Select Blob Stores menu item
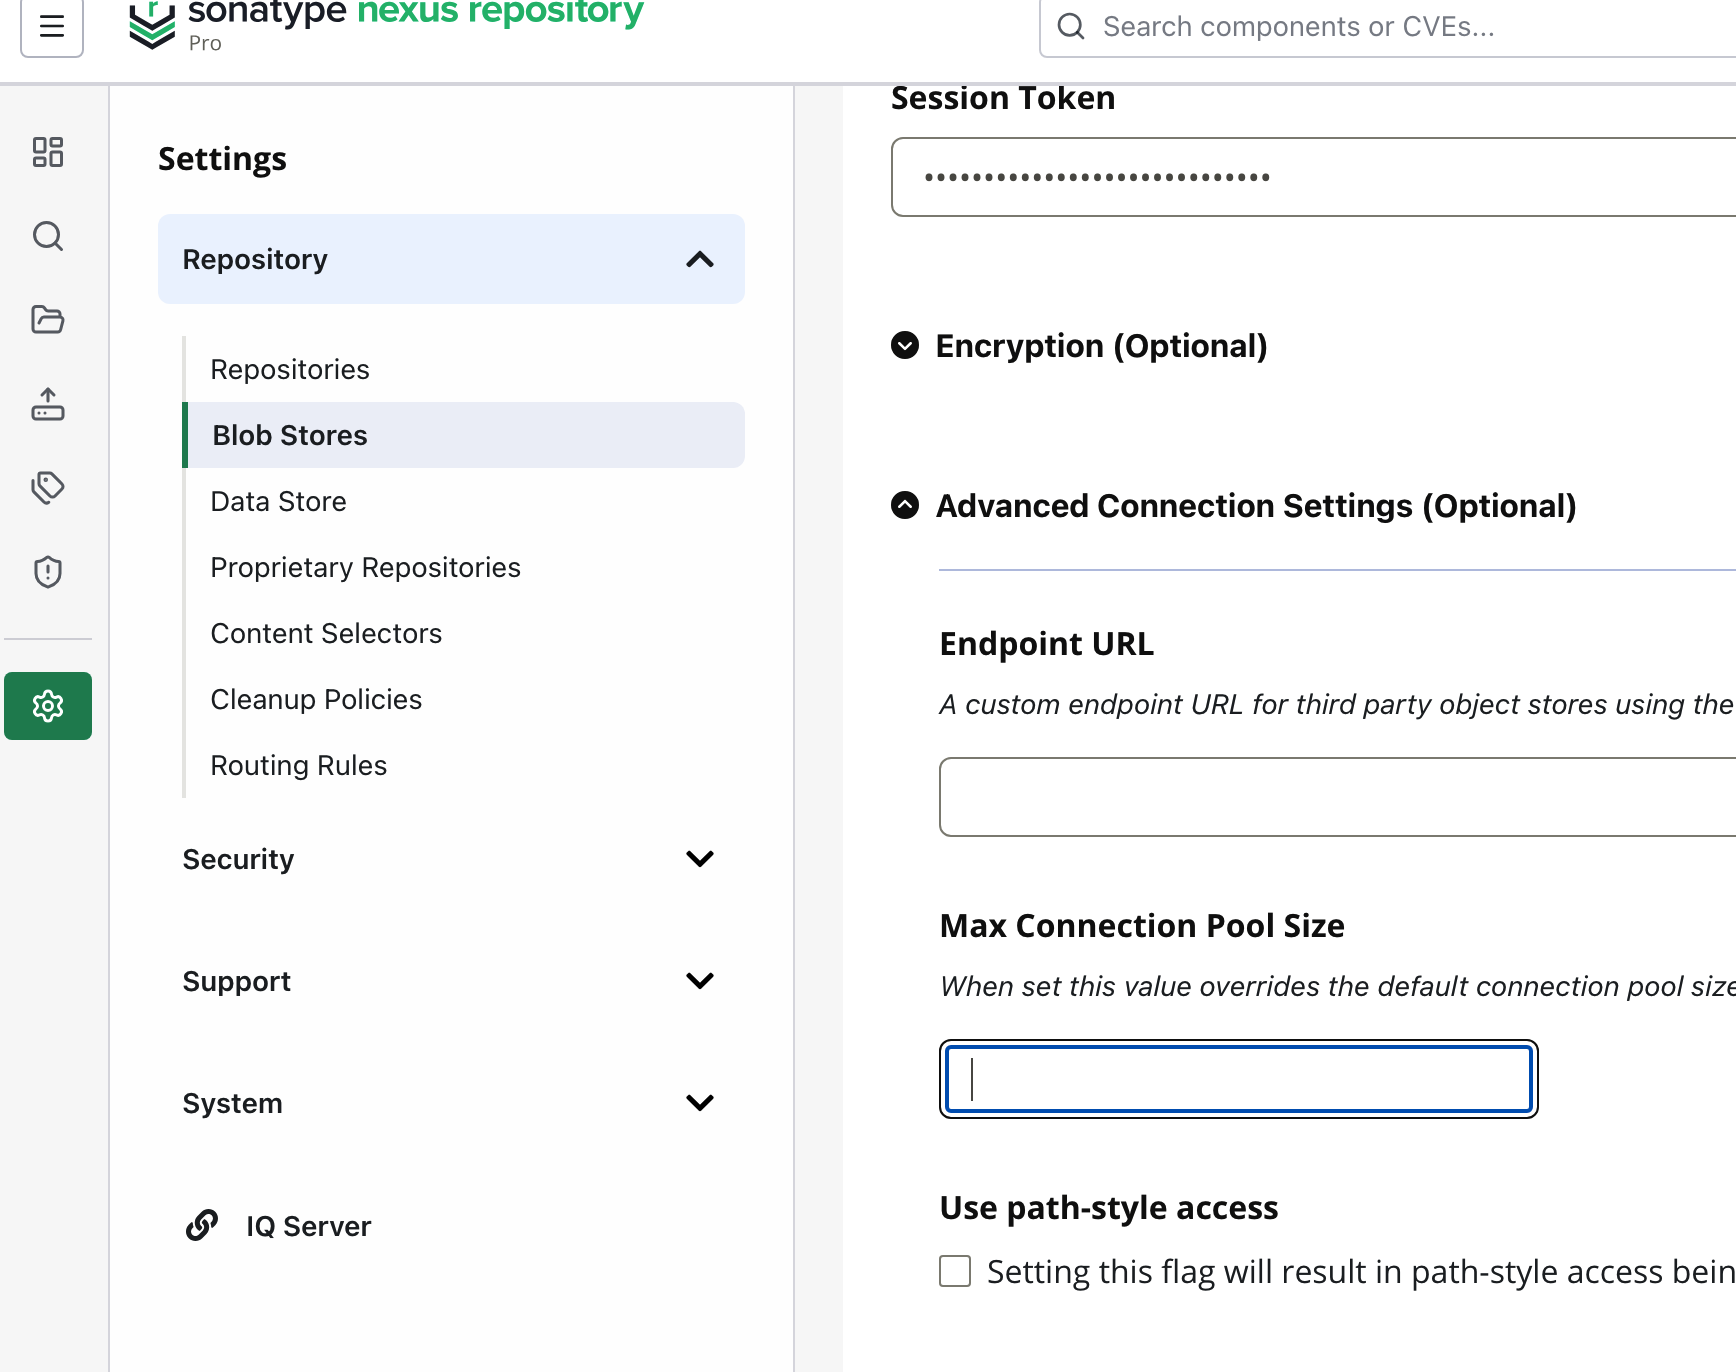Viewport: 1736px width, 1372px height. point(465,435)
